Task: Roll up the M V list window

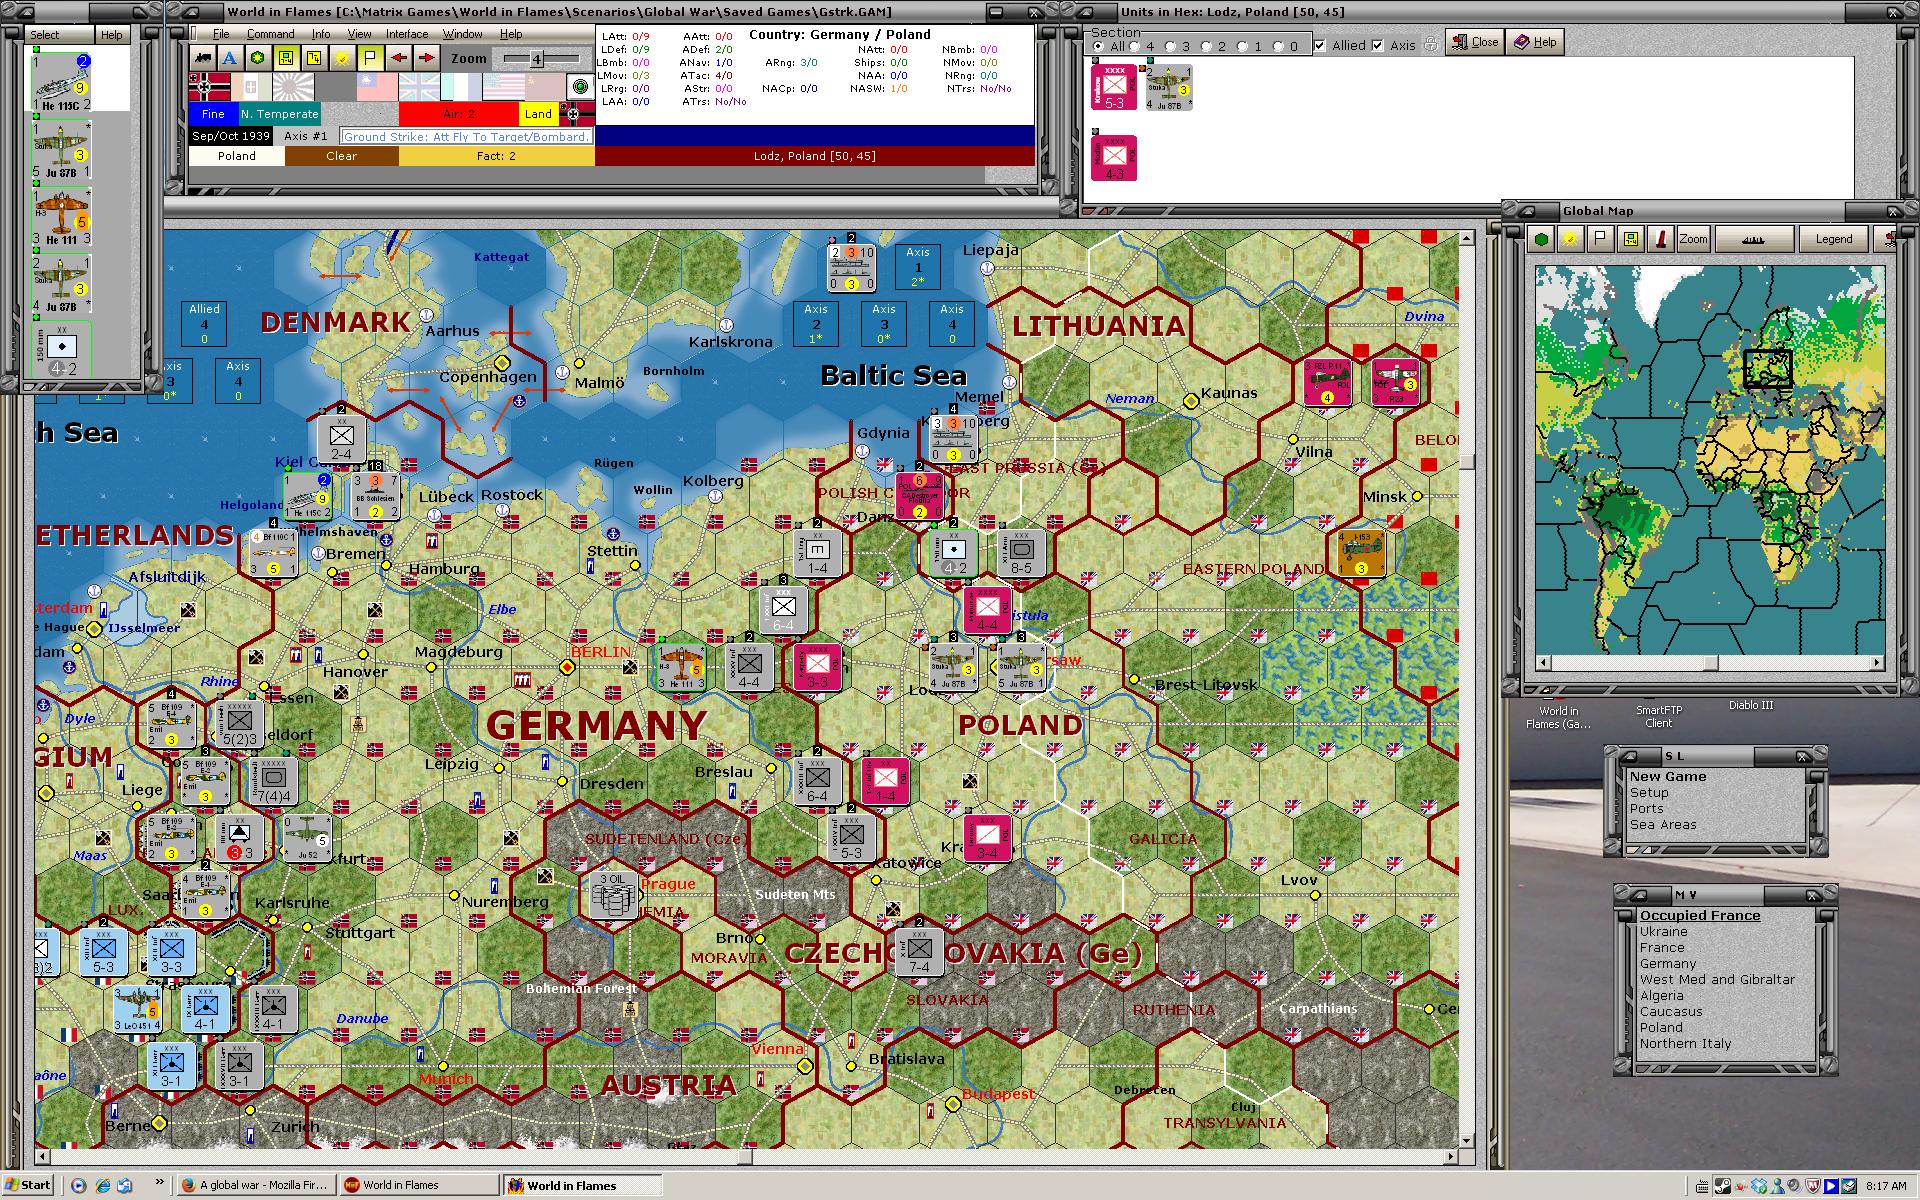Action: (x=1637, y=895)
